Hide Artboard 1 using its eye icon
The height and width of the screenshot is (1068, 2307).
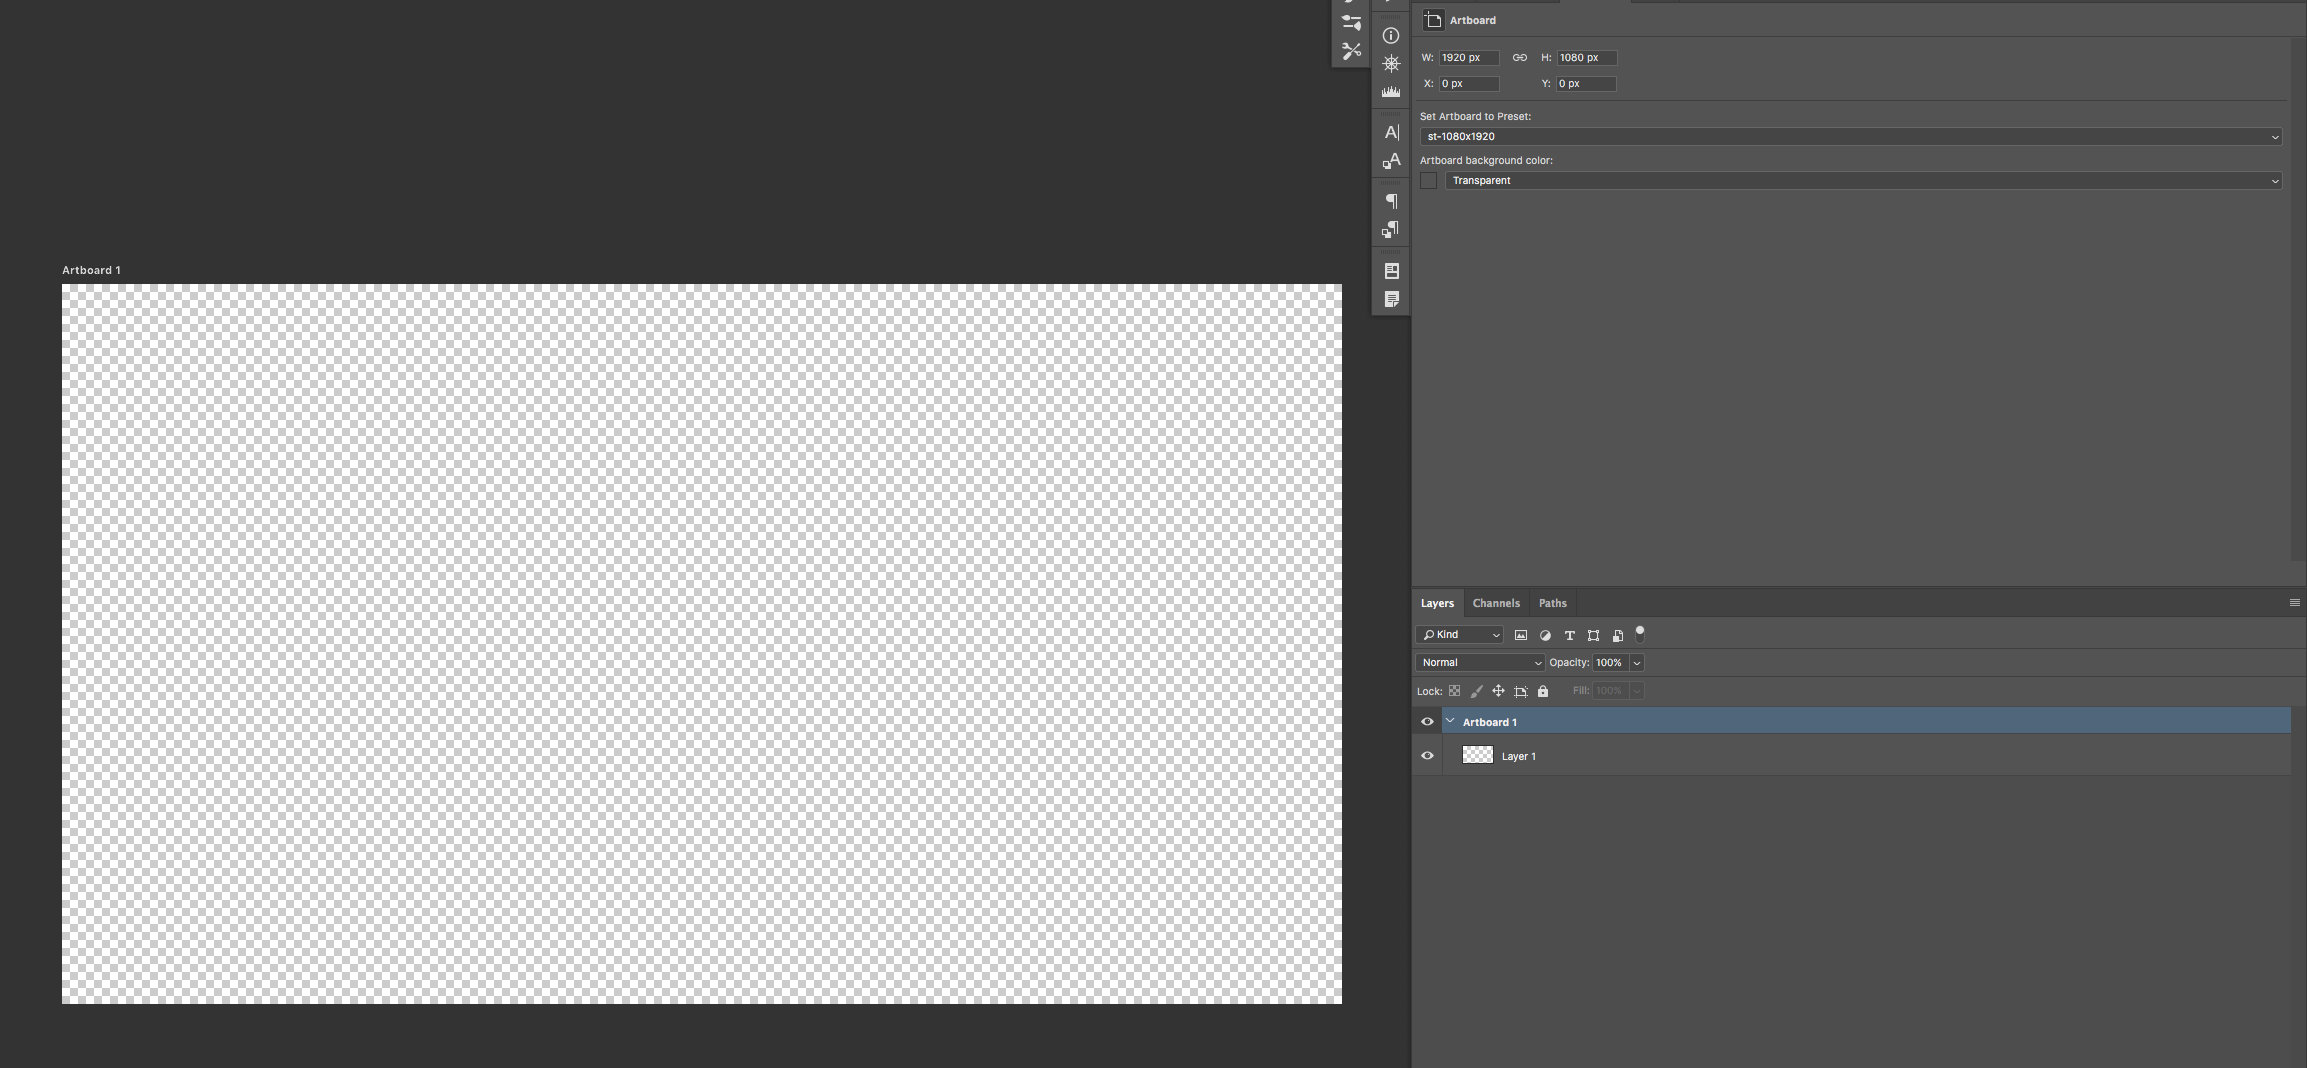[1427, 722]
